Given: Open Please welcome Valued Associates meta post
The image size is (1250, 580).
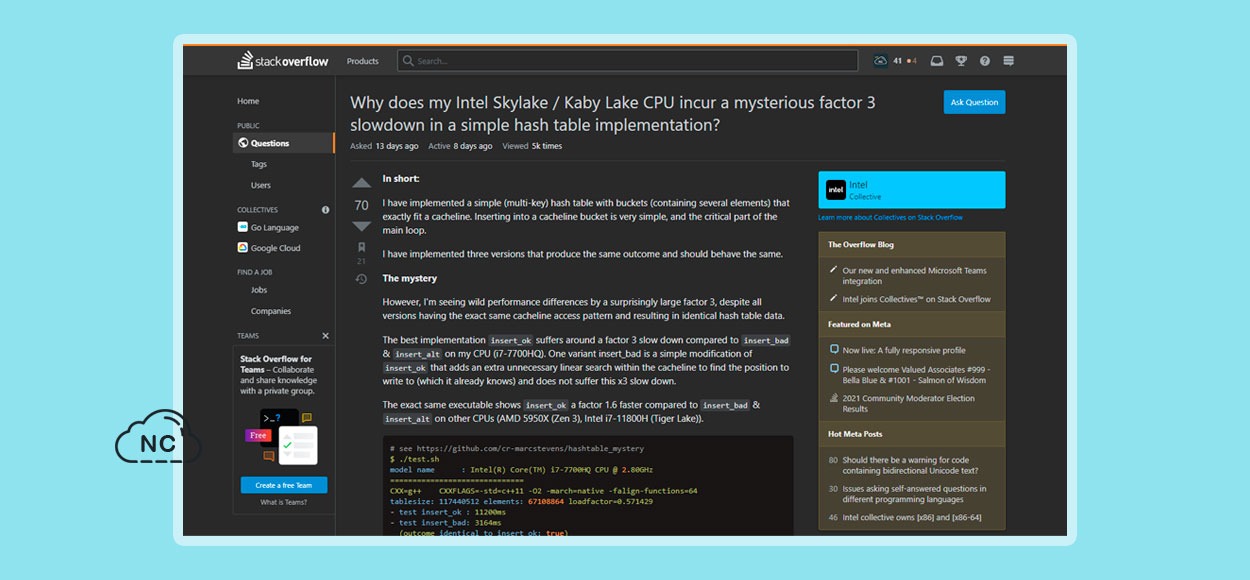Looking at the screenshot, I should [x=916, y=375].
